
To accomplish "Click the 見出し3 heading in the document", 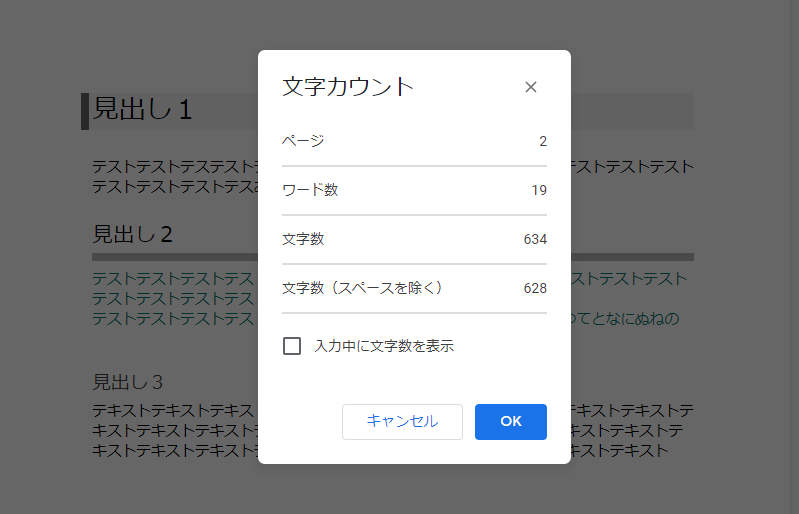I will 127,382.
